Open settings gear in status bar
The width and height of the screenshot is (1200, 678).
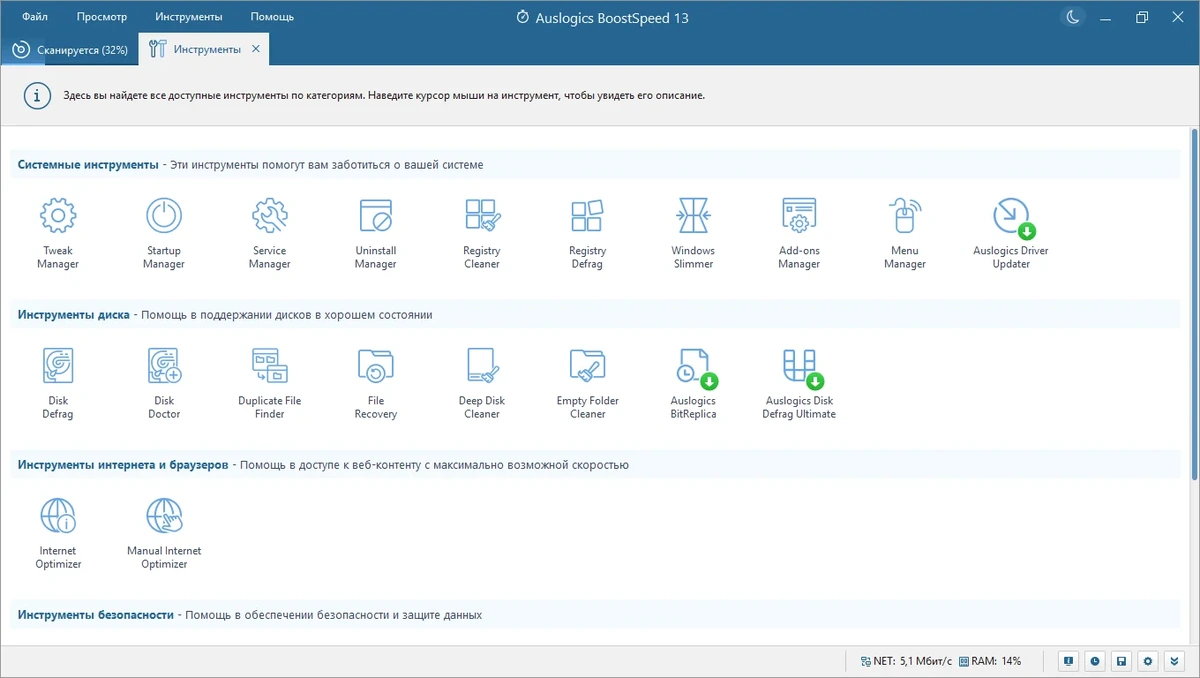(x=1149, y=661)
